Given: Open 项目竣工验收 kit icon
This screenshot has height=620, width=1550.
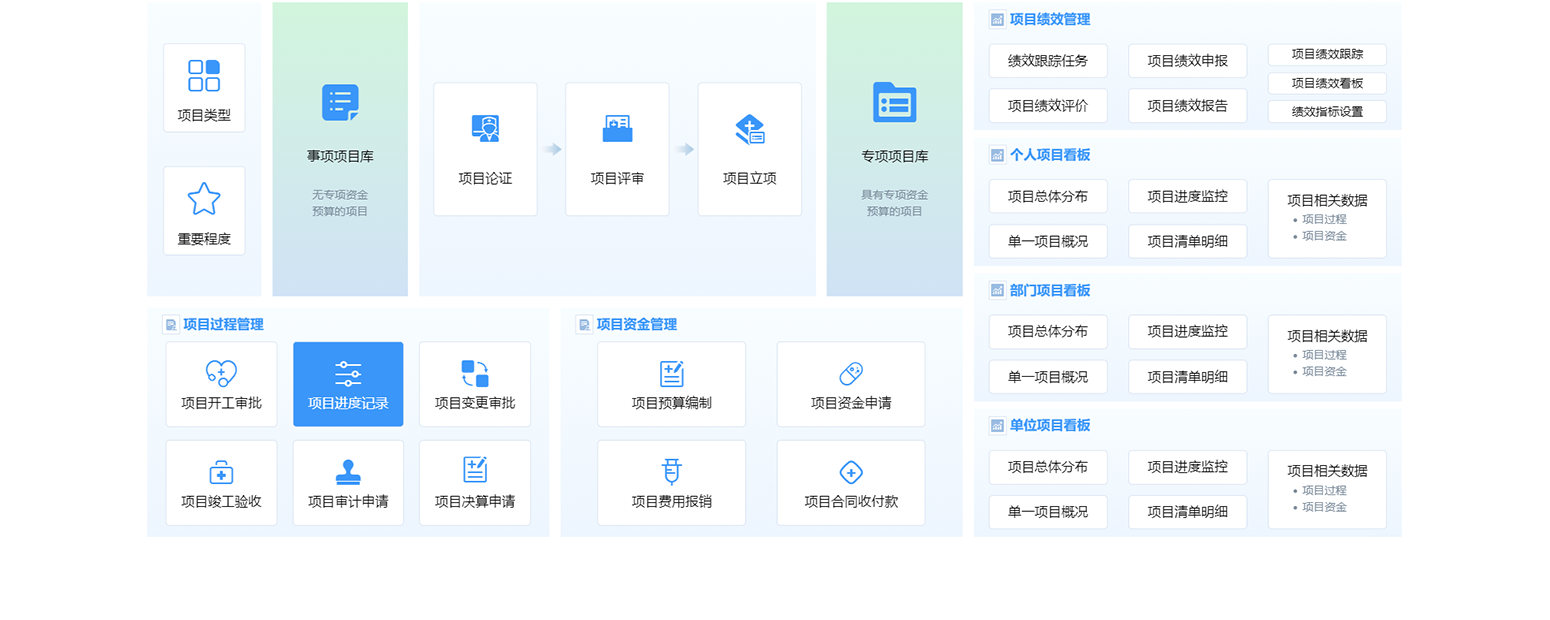Looking at the screenshot, I should coord(221,471).
